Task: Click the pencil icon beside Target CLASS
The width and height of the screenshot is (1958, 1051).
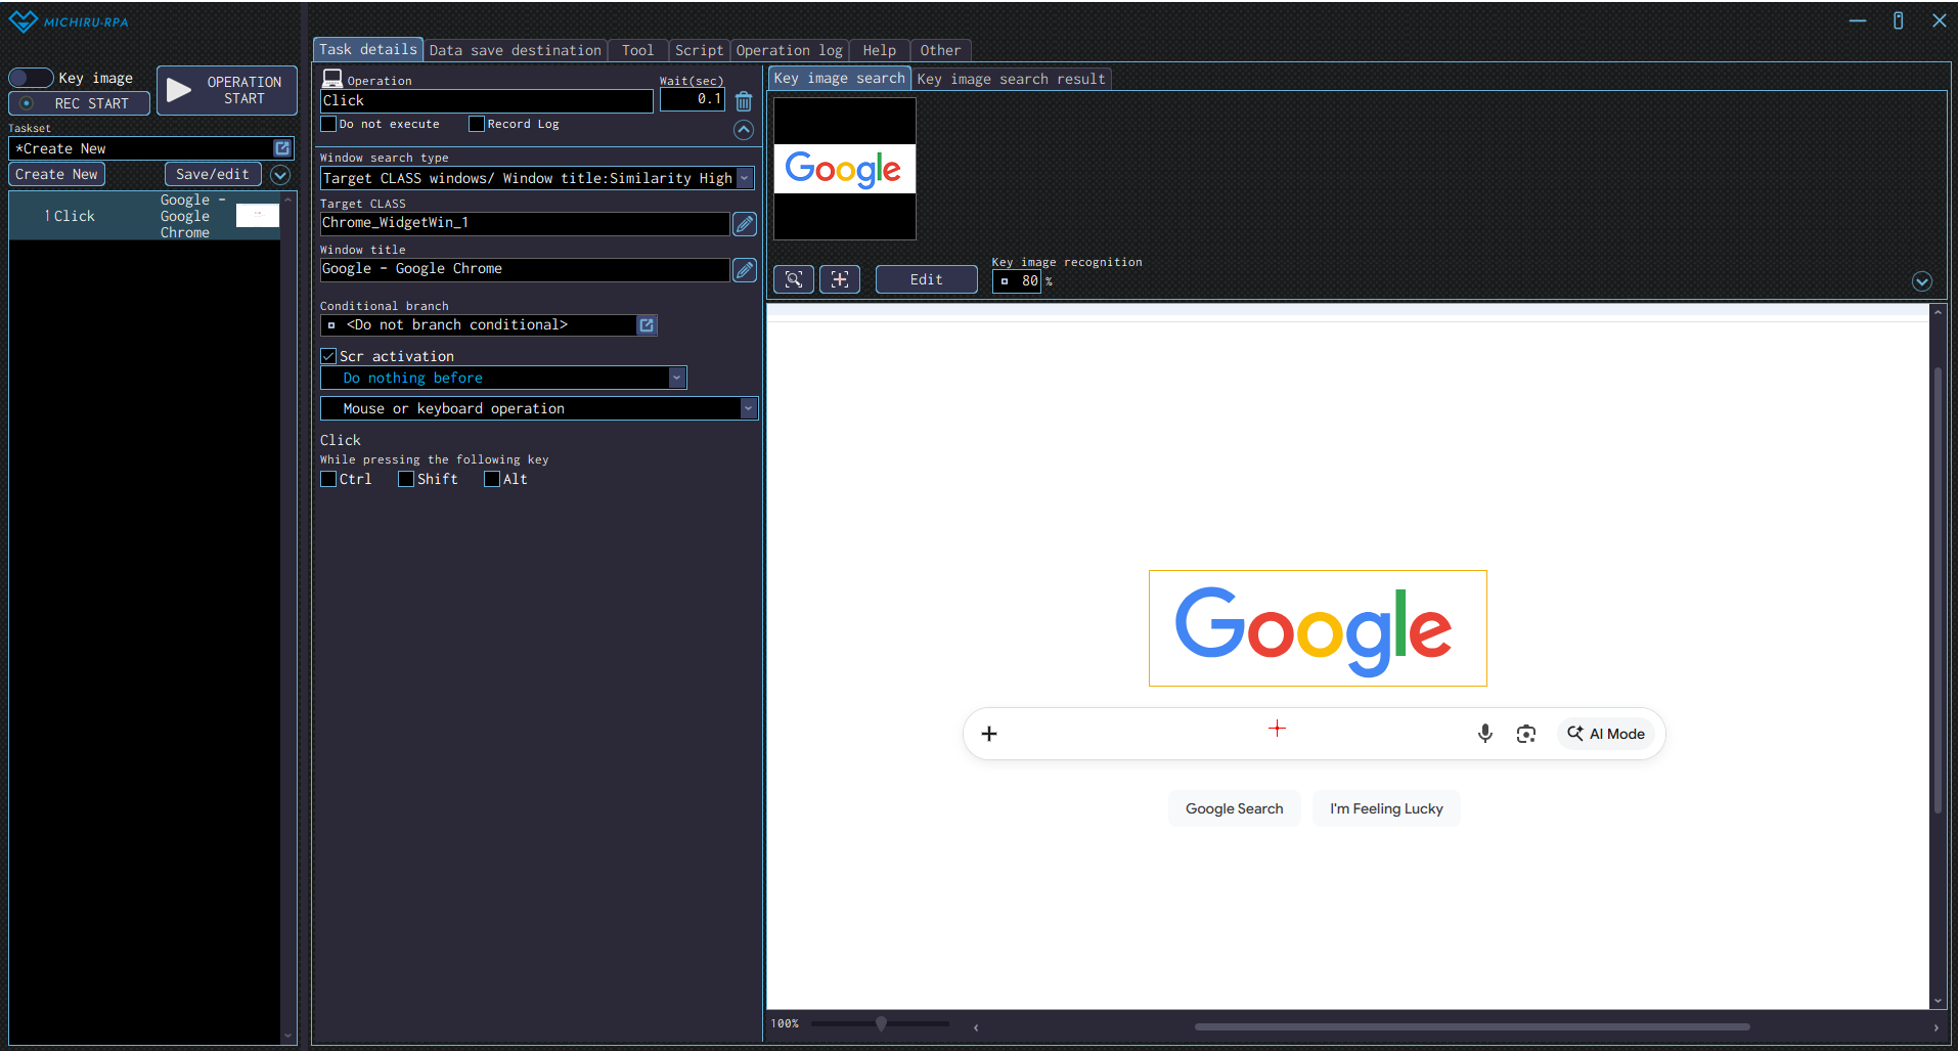Action: click(x=744, y=224)
